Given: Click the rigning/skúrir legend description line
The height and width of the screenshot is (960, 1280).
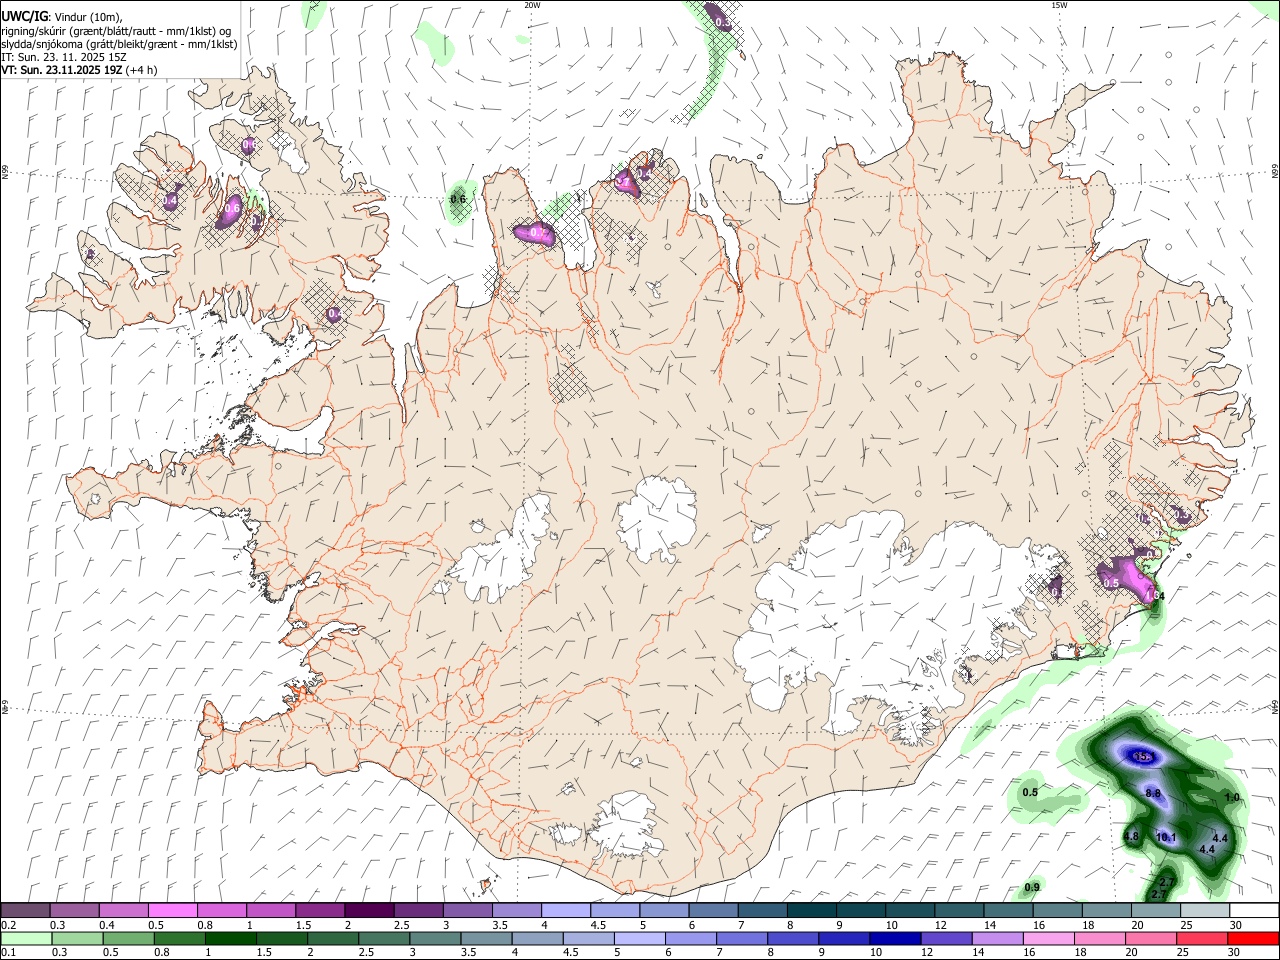Looking at the screenshot, I should pyautogui.click(x=116, y=30).
